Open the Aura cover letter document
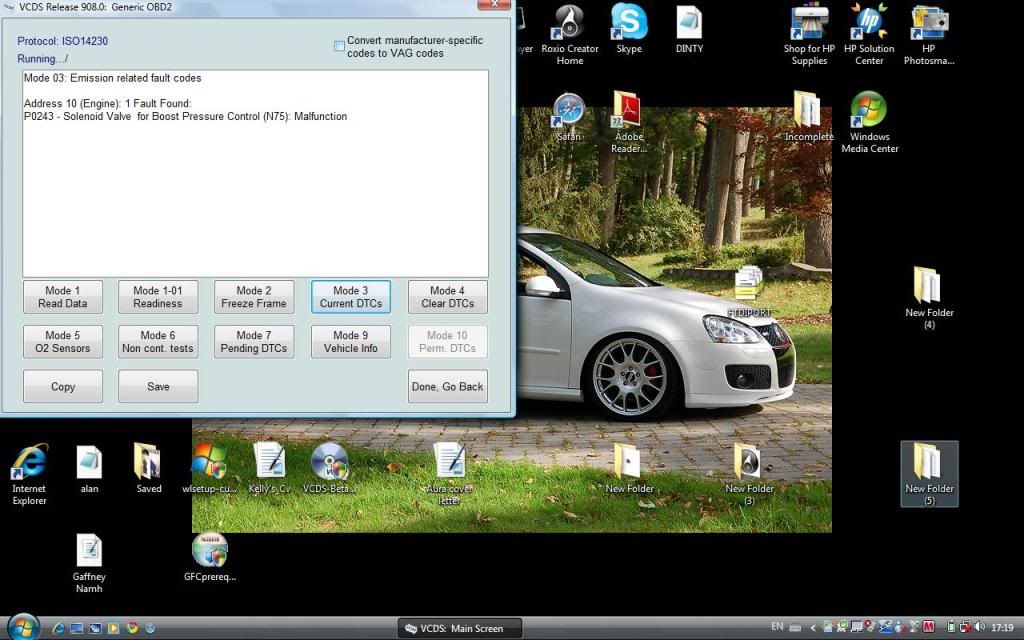Viewport: 1024px width, 640px height. pyautogui.click(x=449, y=474)
